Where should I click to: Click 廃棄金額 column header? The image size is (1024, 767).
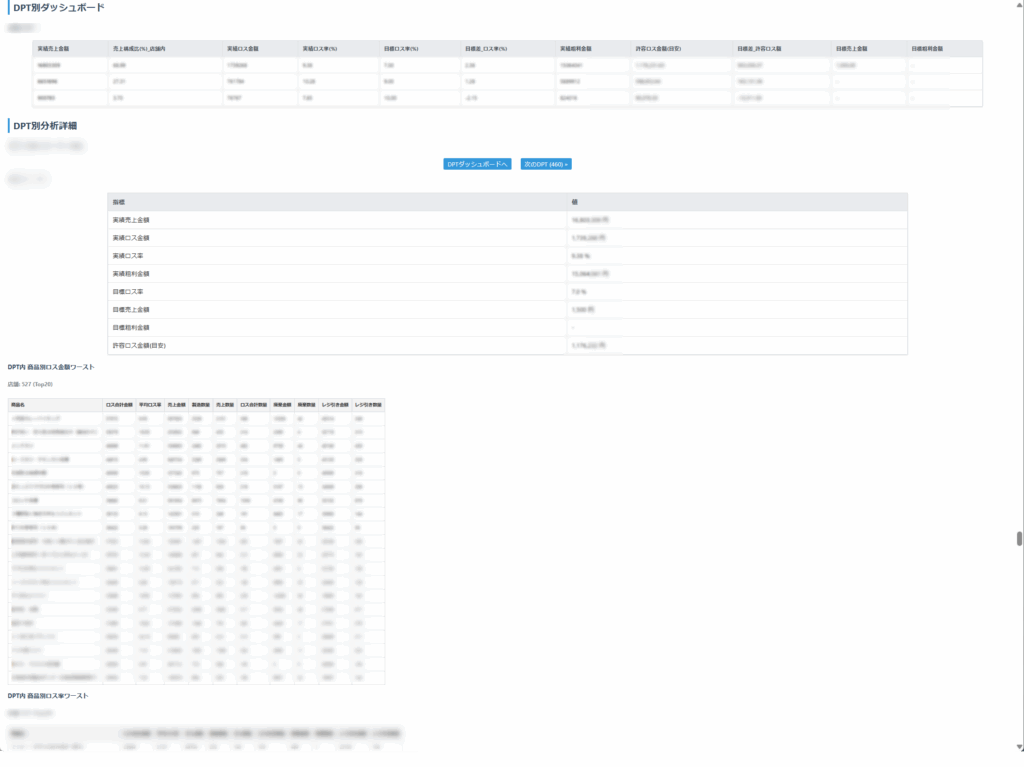tap(280, 405)
